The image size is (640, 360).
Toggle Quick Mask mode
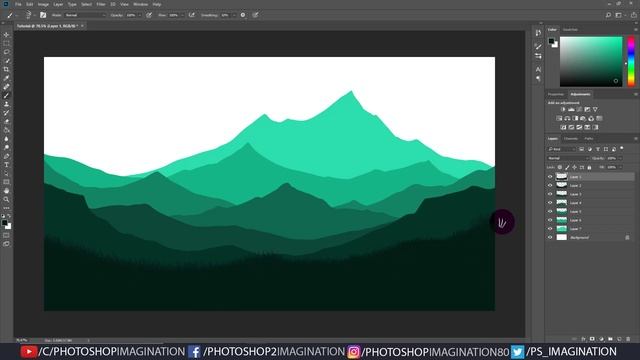[x=6, y=236]
